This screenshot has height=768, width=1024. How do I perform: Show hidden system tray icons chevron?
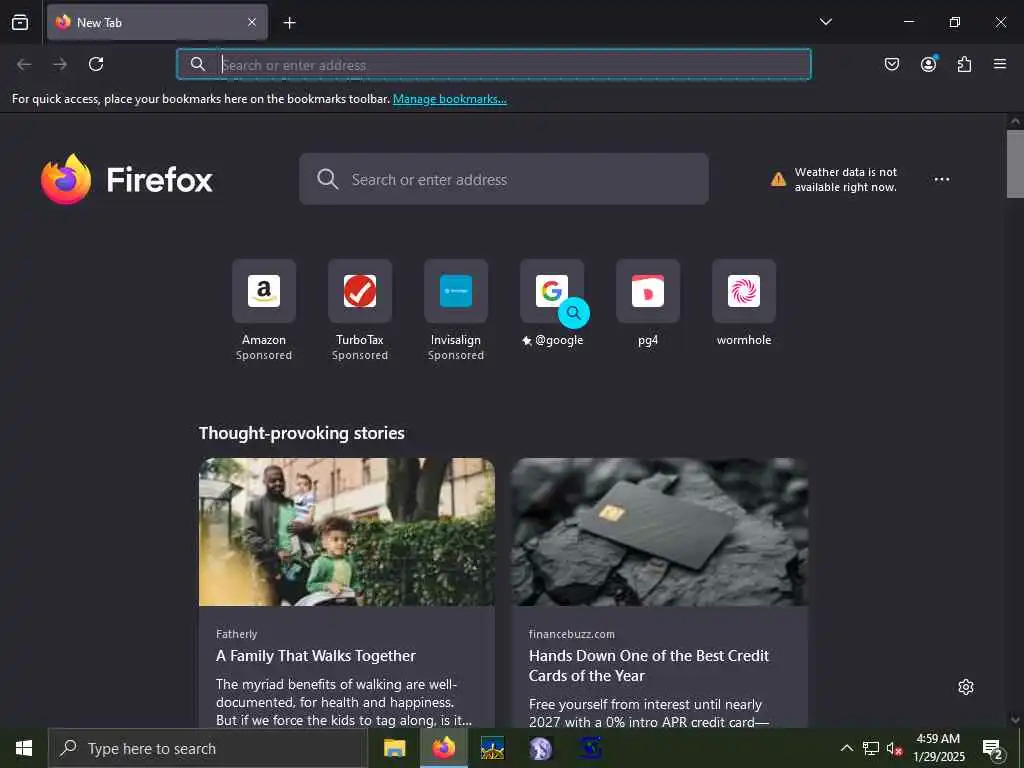[x=846, y=748]
